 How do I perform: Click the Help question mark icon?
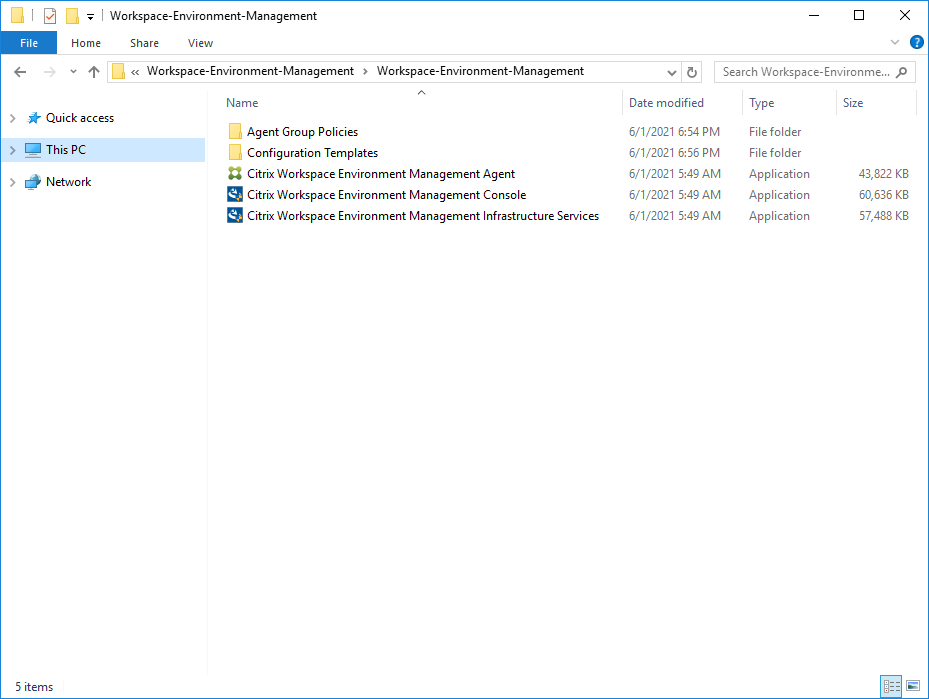[916, 43]
